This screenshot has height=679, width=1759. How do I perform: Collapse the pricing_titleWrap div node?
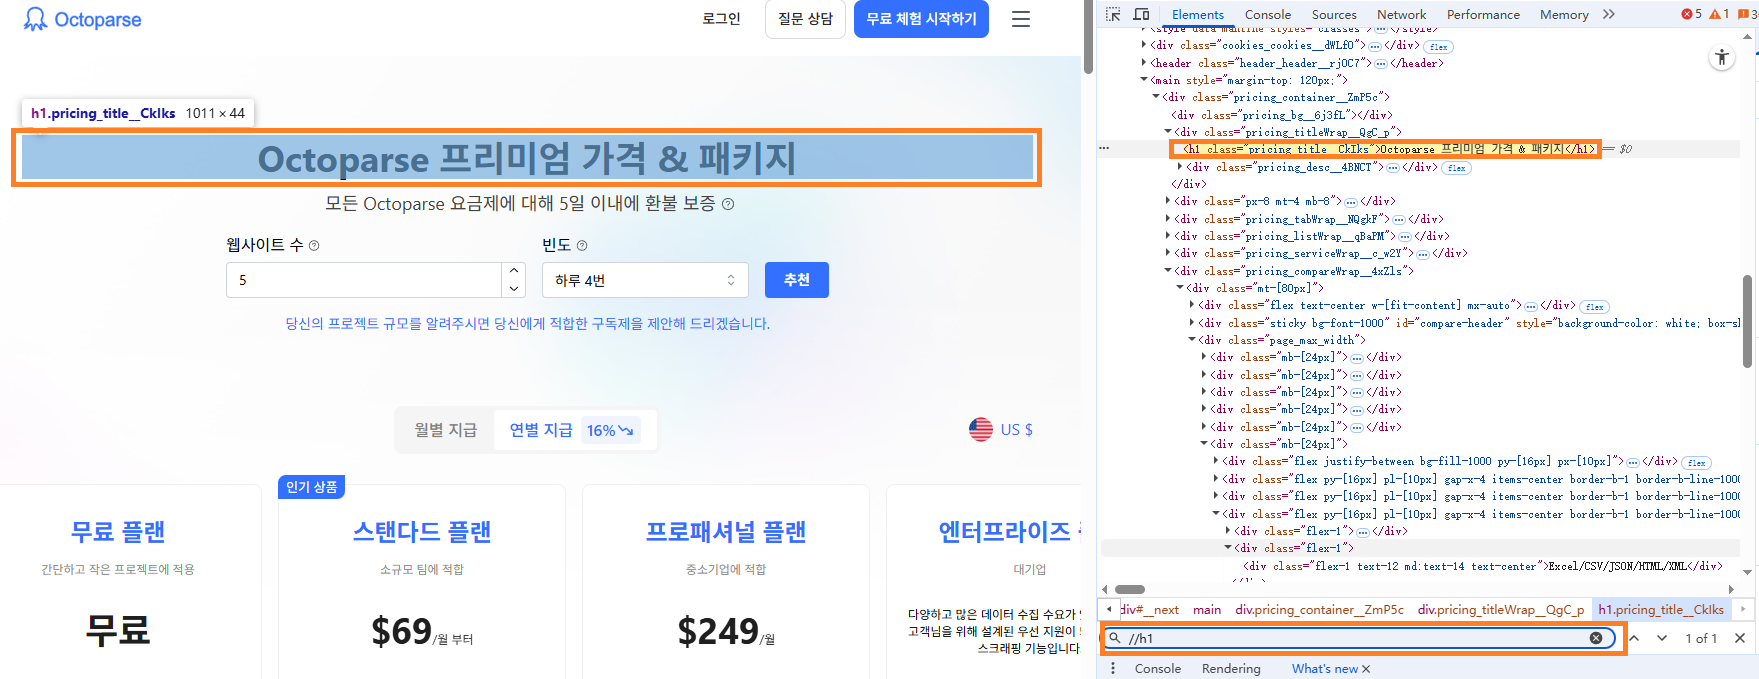pos(1168,132)
